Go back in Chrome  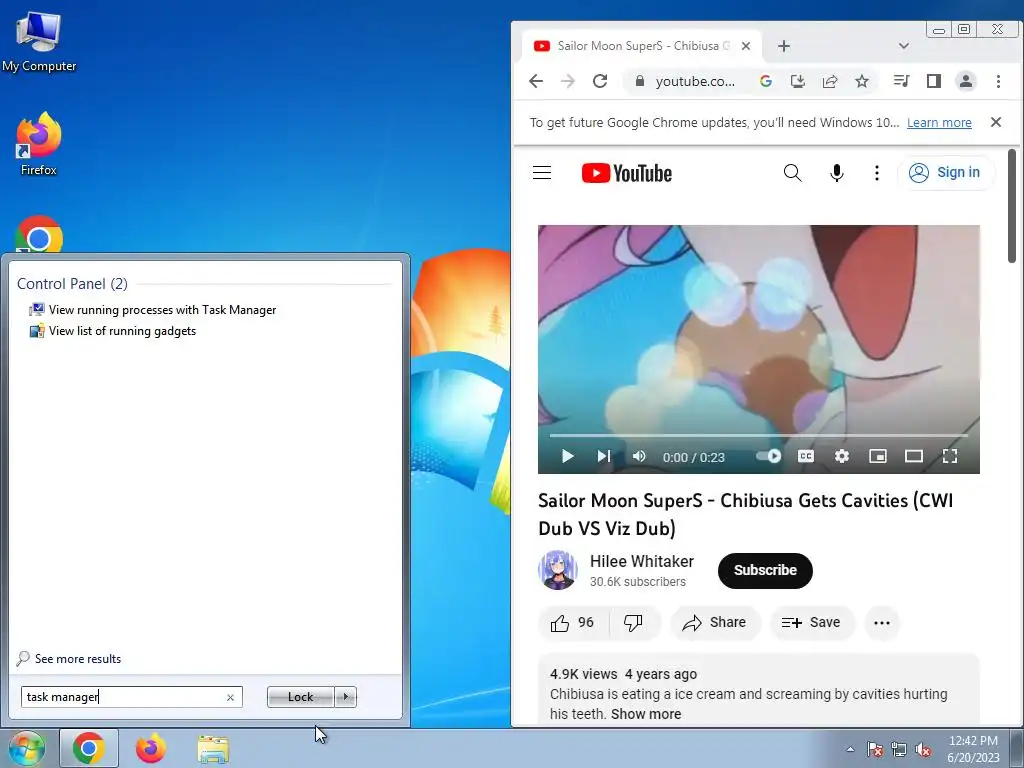(x=536, y=81)
